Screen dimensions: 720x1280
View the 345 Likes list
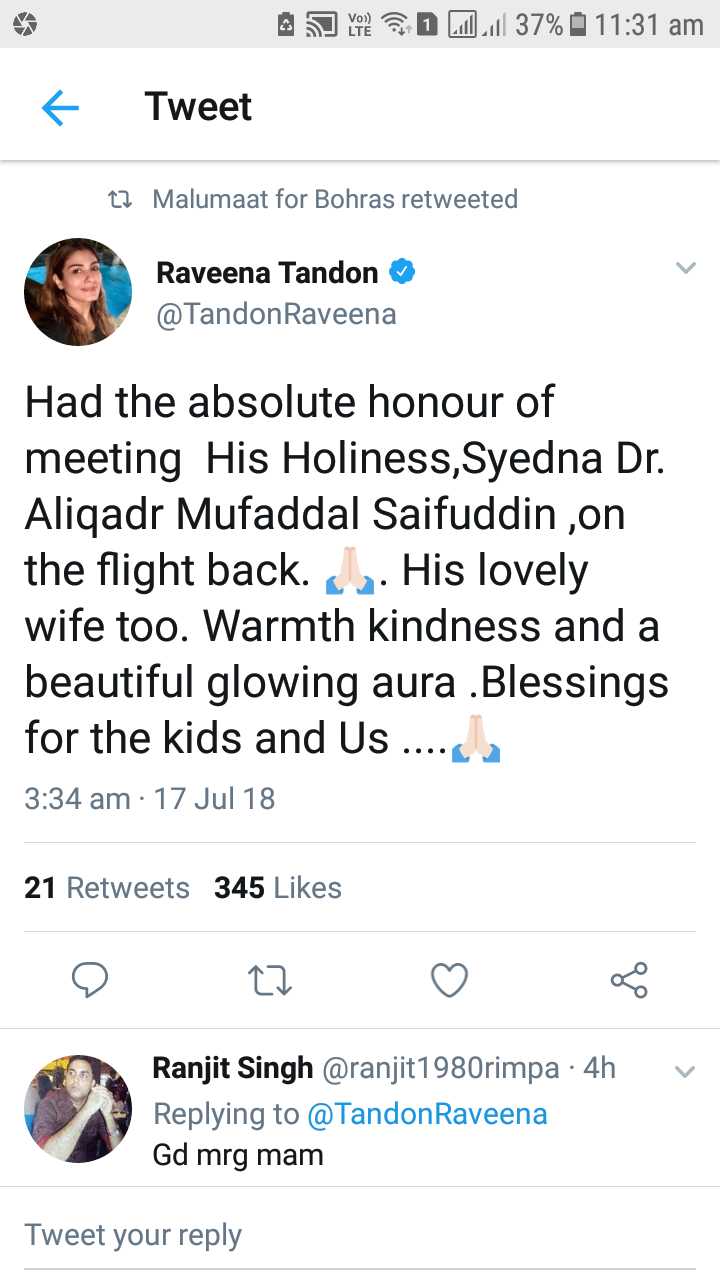pyautogui.click(x=278, y=888)
